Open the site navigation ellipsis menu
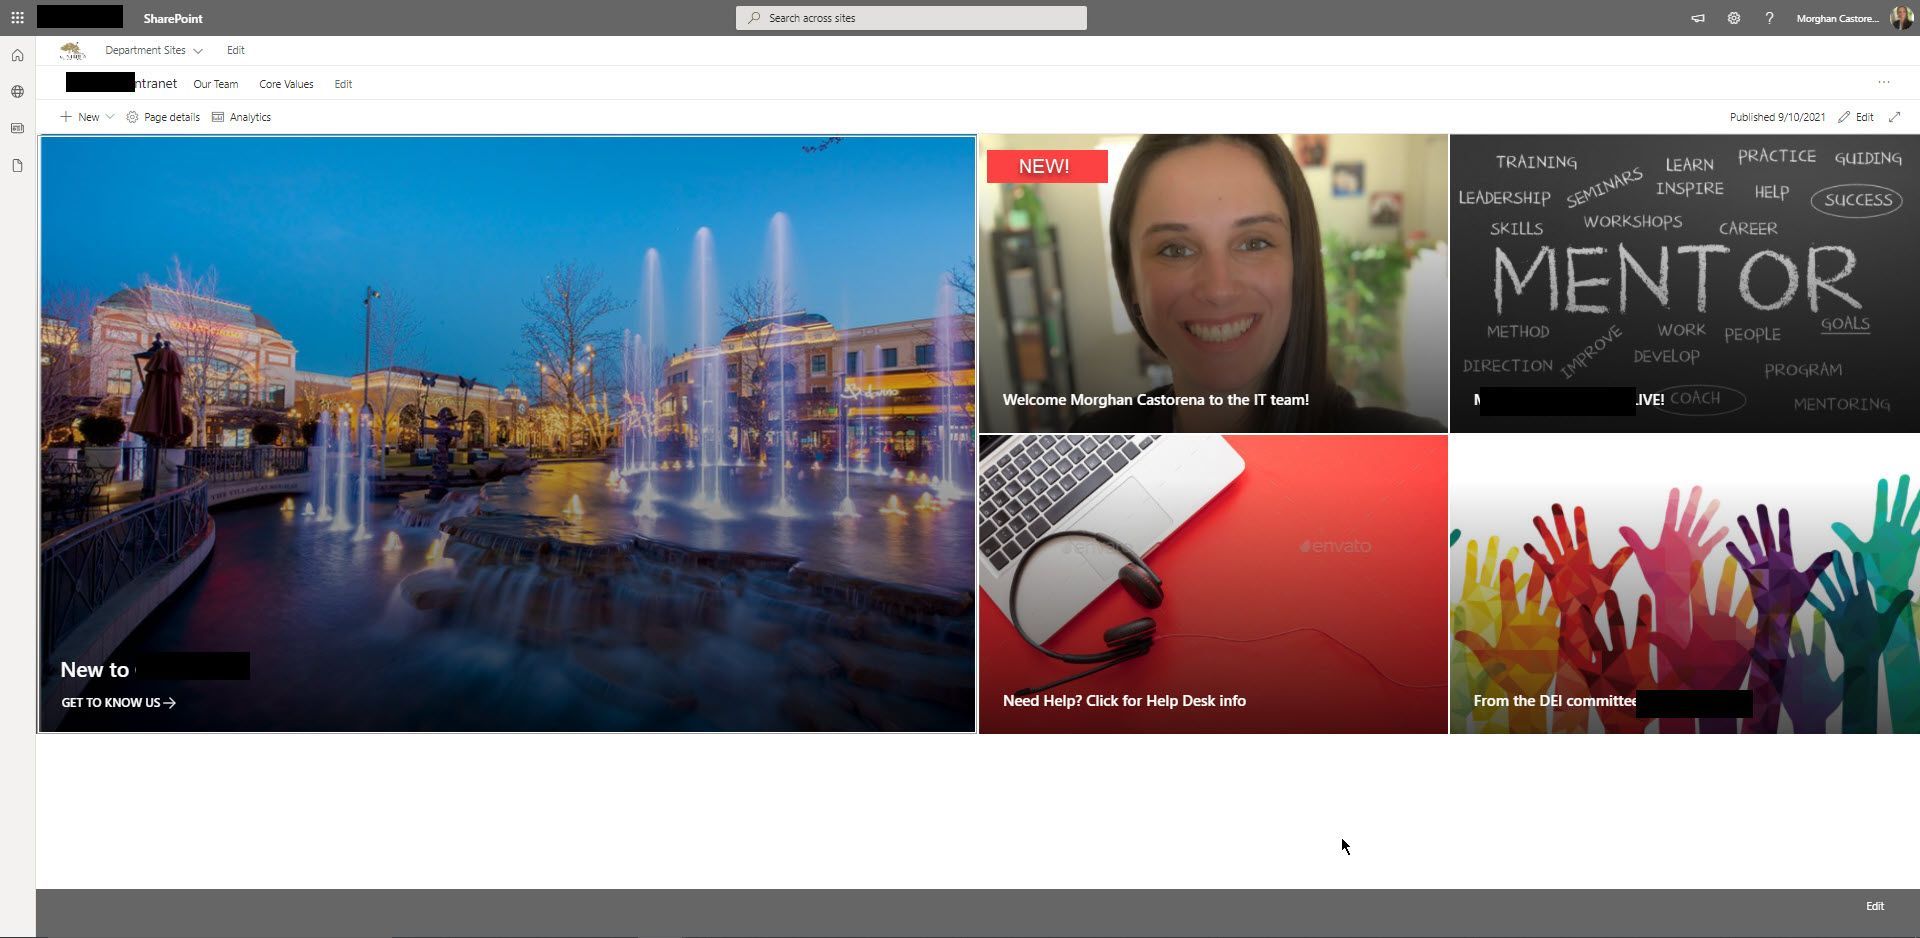Viewport: 1920px width, 938px height. [x=1884, y=82]
